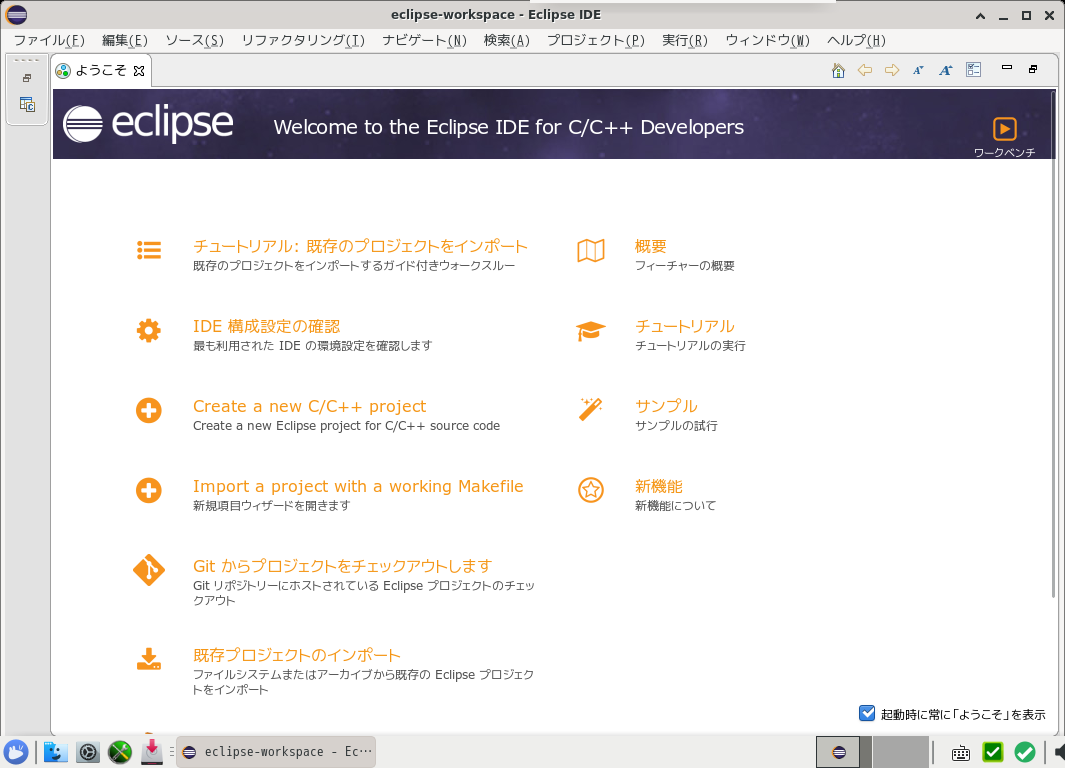1065x768 pixels.
Task: Click the eclipse-workspace taskbar window button
Action: [276, 752]
